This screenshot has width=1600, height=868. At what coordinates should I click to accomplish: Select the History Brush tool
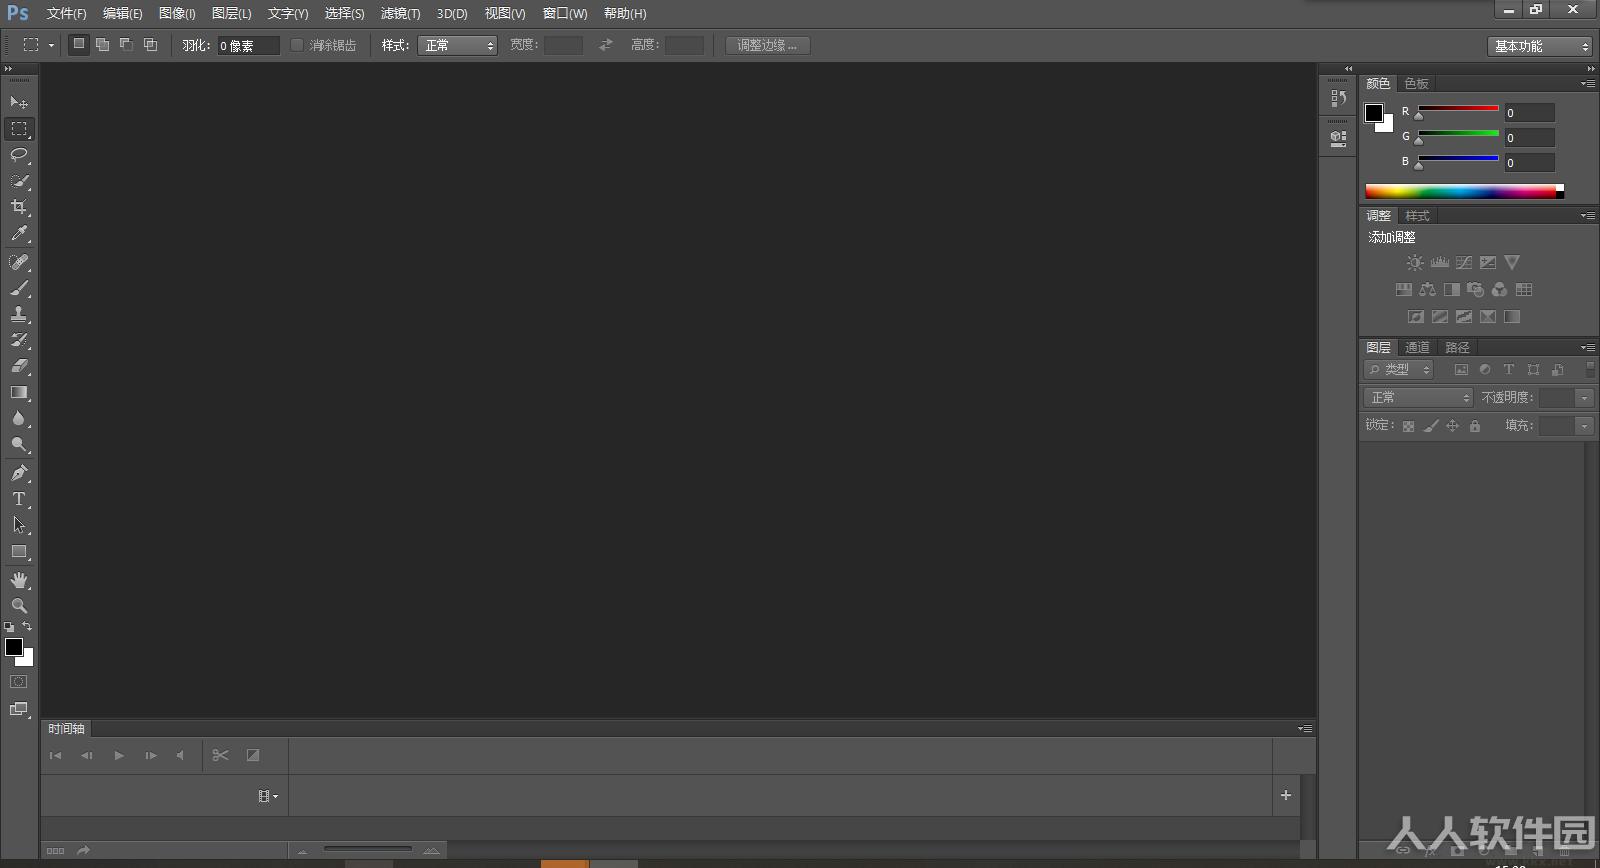click(x=19, y=340)
